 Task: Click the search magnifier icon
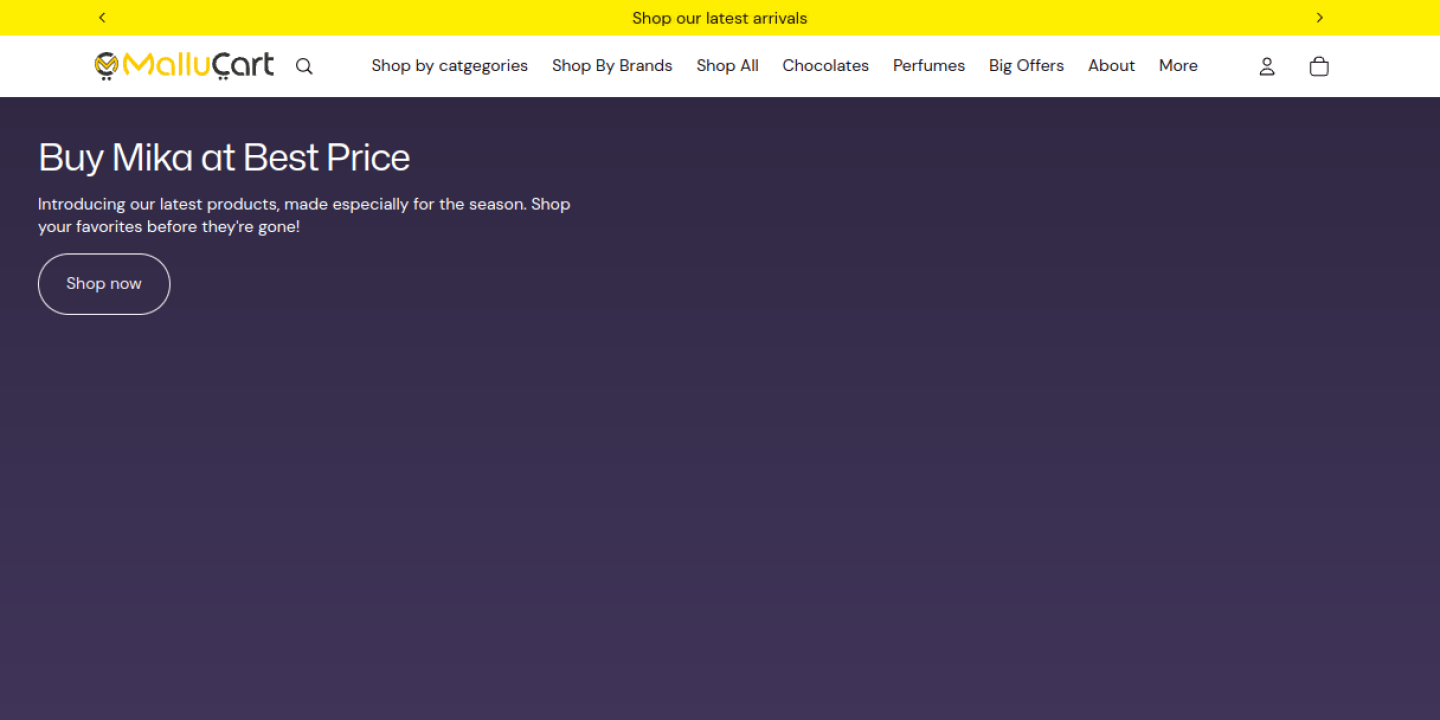coord(304,66)
